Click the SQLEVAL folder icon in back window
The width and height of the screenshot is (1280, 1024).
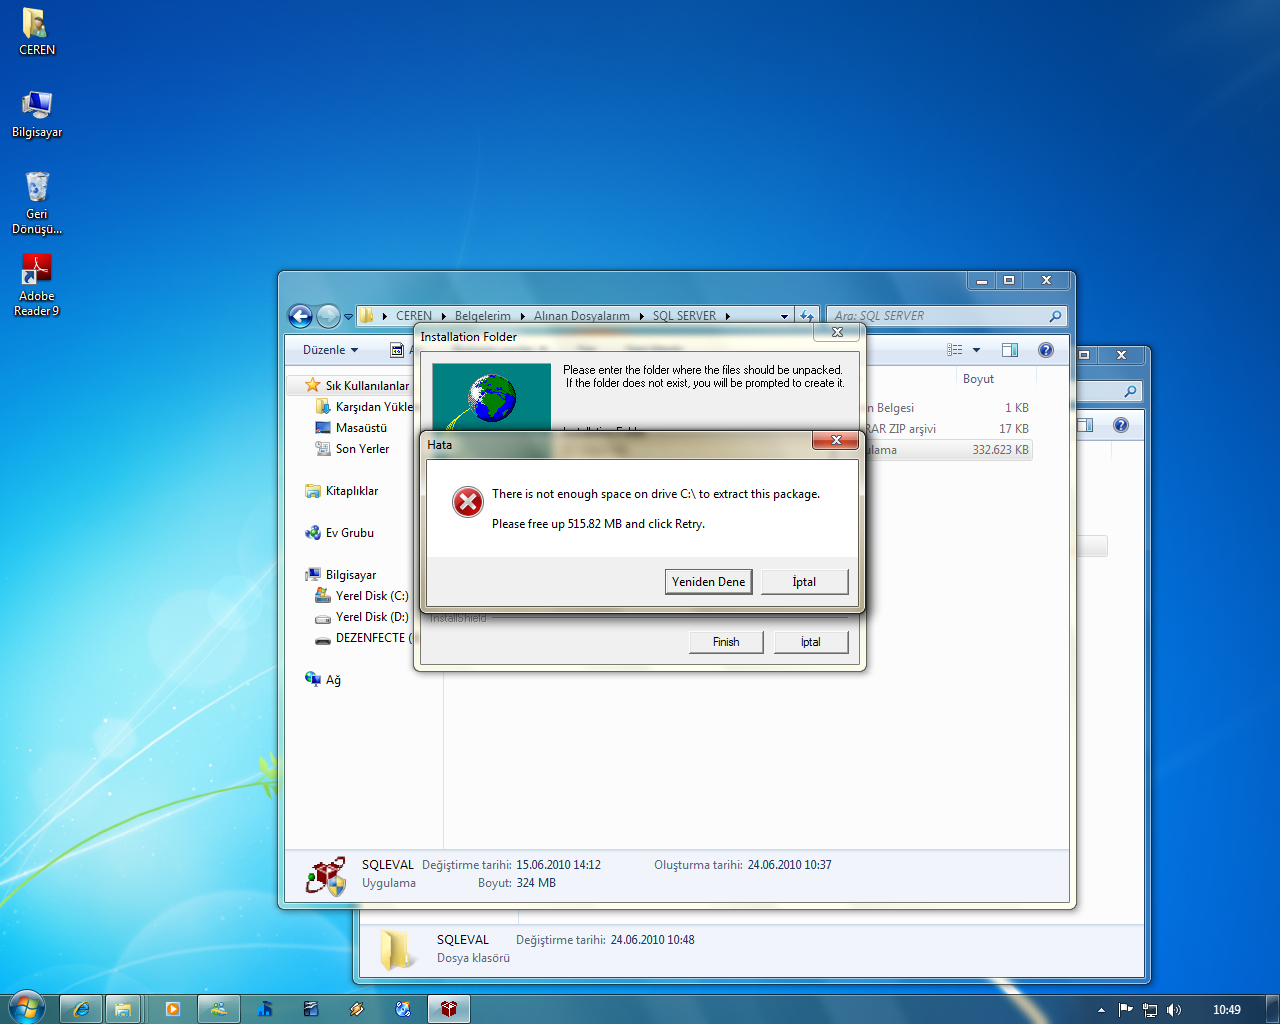[x=396, y=949]
